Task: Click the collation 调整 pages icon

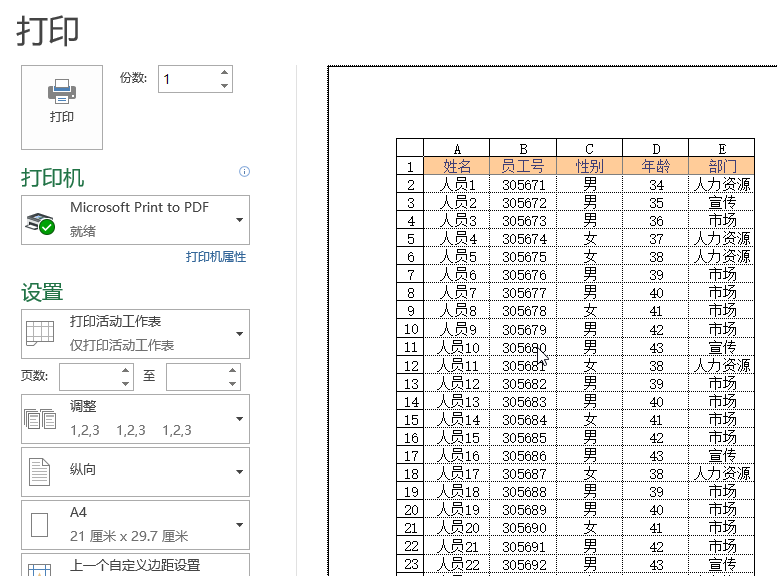Action: click(x=41, y=419)
